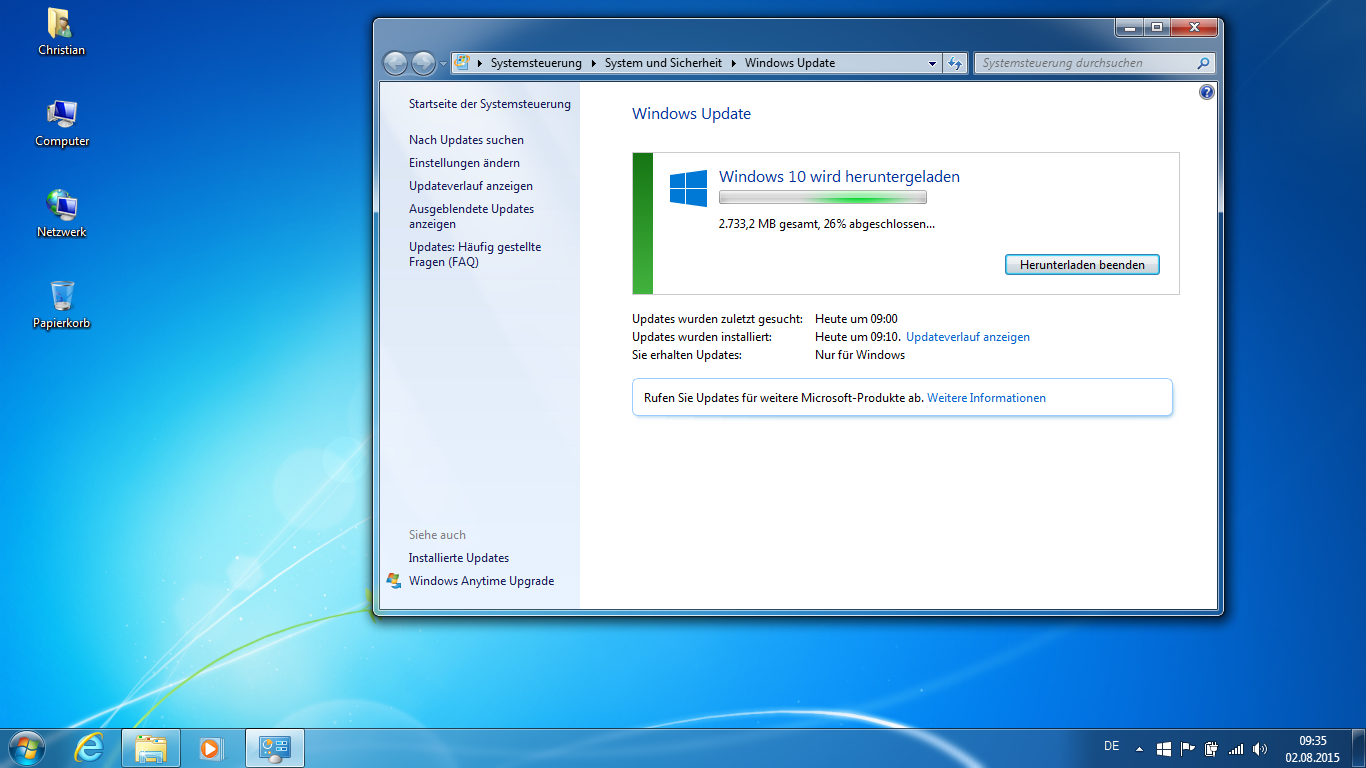1366x768 pixels.
Task: Expand the address bar history dropdown
Action: (x=932, y=63)
